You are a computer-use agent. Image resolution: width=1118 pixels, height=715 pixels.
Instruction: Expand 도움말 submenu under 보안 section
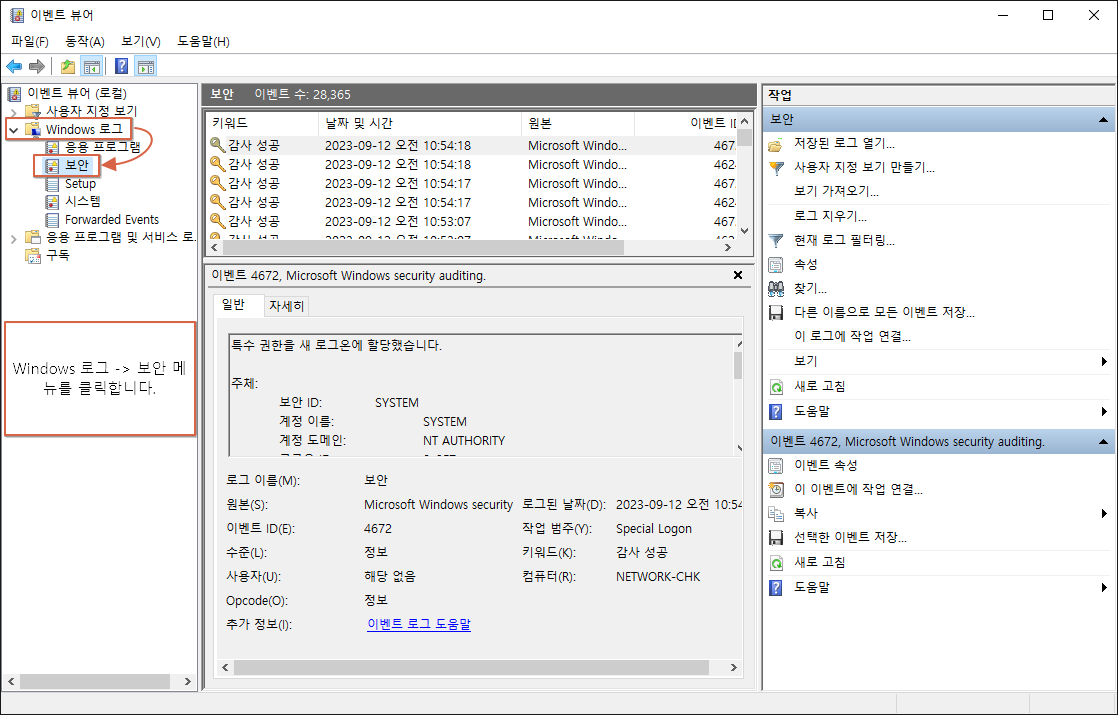(1104, 411)
